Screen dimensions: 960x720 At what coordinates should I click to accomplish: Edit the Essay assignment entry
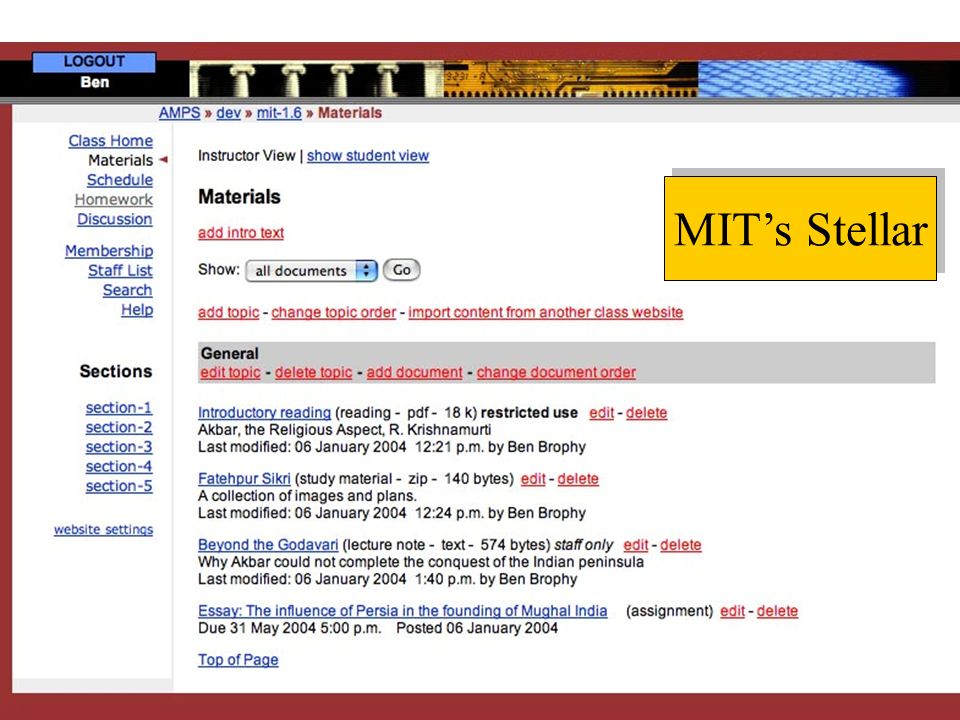pyautogui.click(x=732, y=611)
